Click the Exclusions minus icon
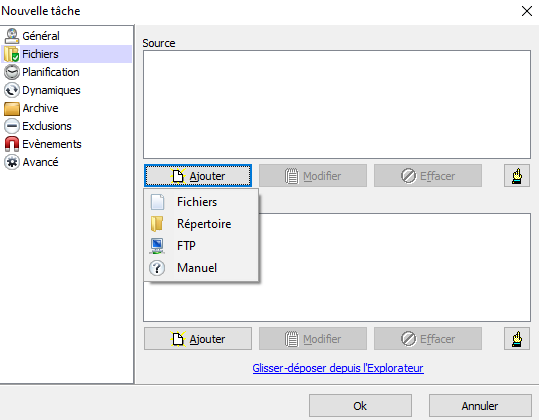539x420 pixels. point(12,126)
